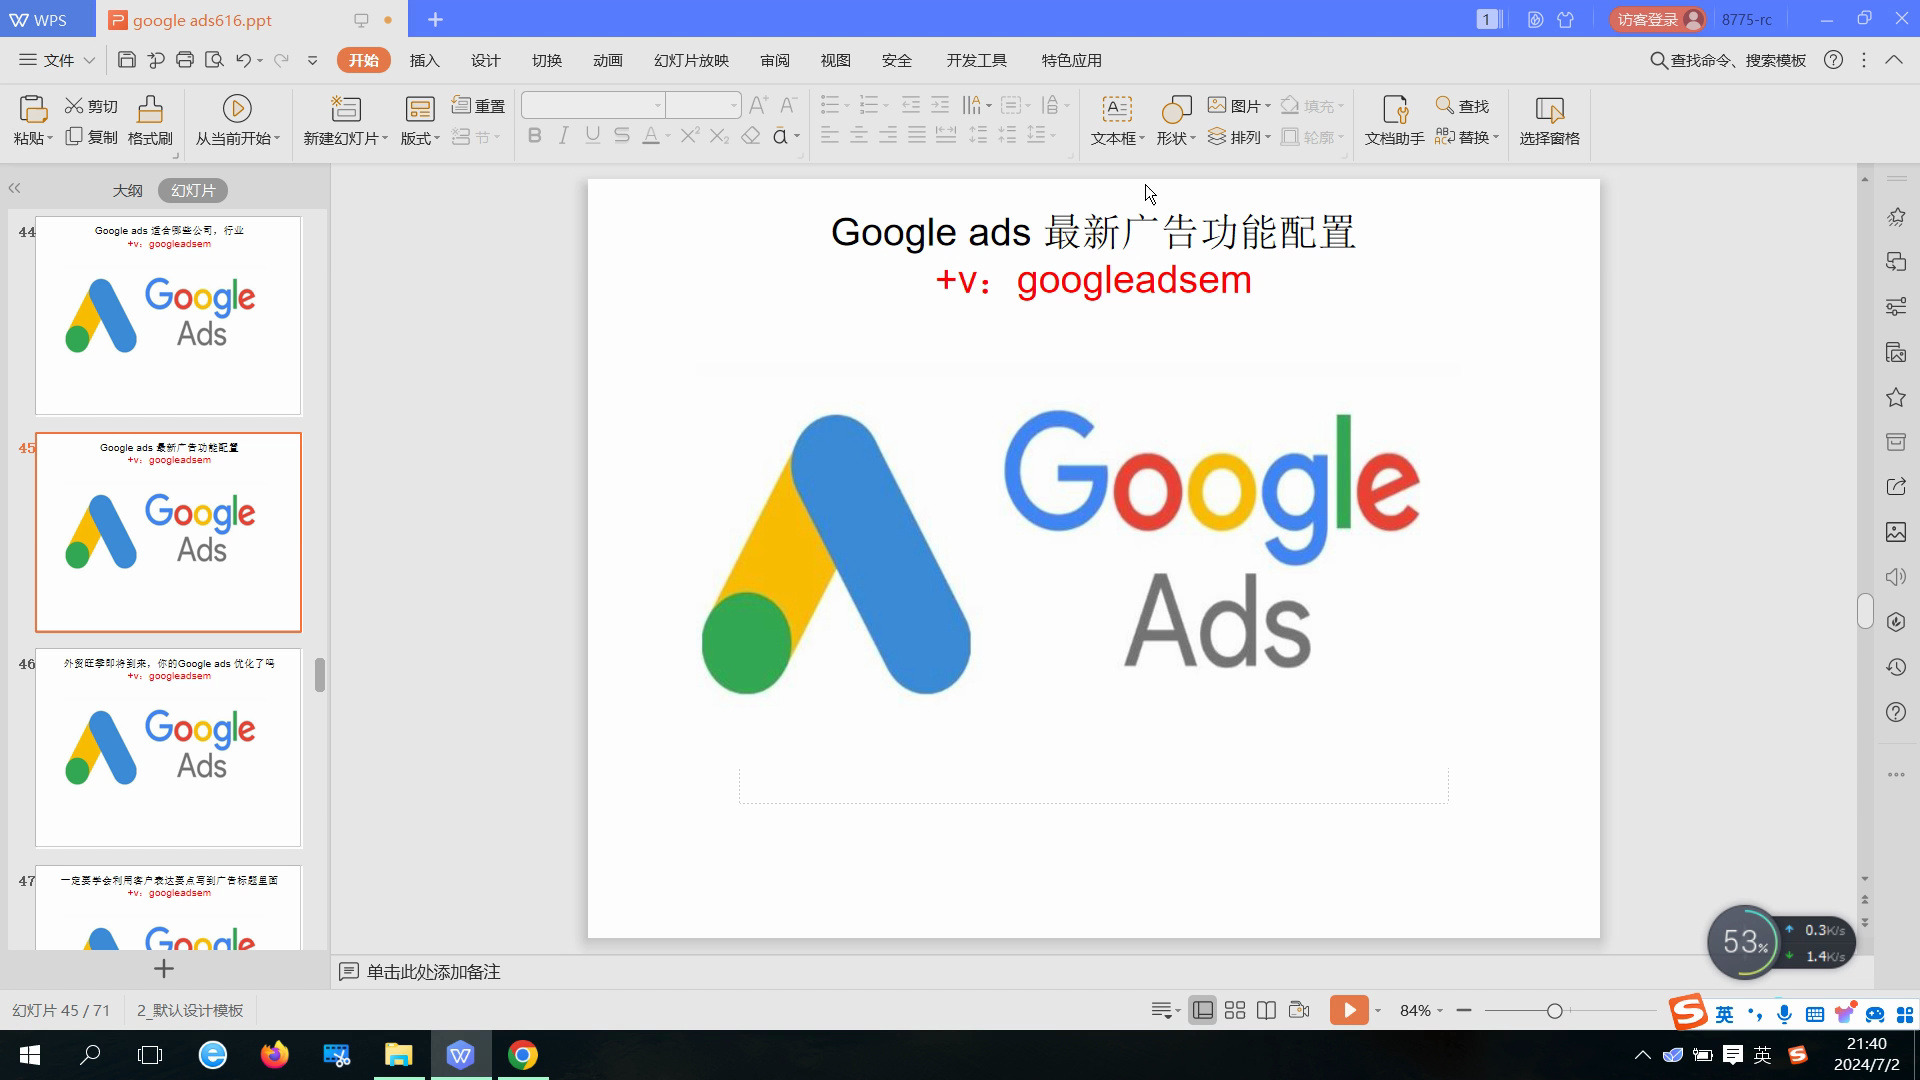
Task: Open Chrome from the Windows taskbar
Action: 522,1055
